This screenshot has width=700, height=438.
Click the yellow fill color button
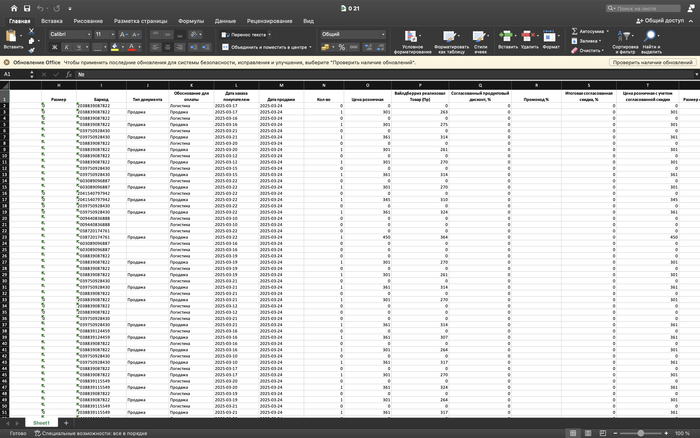point(116,47)
